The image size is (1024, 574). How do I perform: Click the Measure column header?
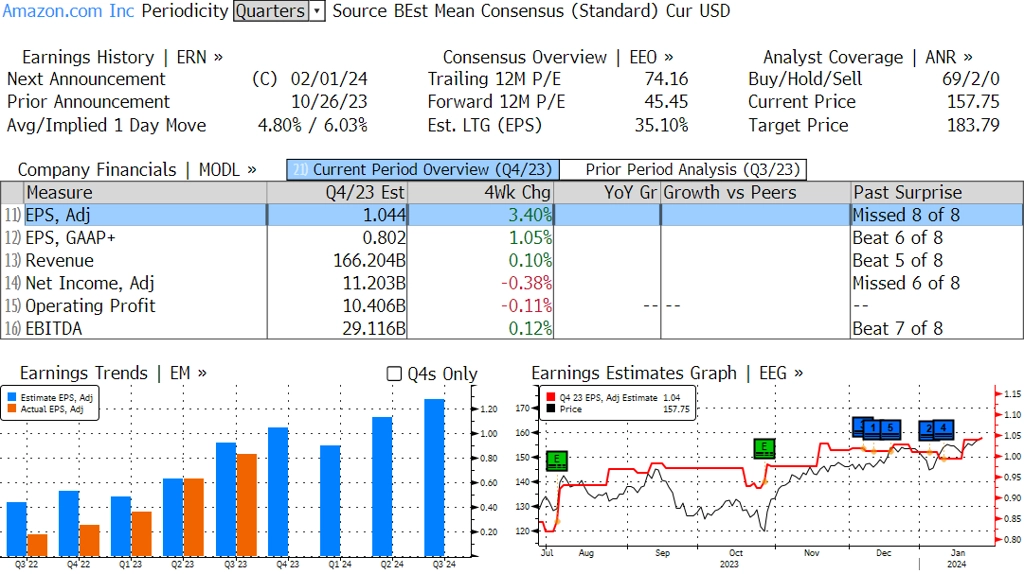click(x=145, y=193)
